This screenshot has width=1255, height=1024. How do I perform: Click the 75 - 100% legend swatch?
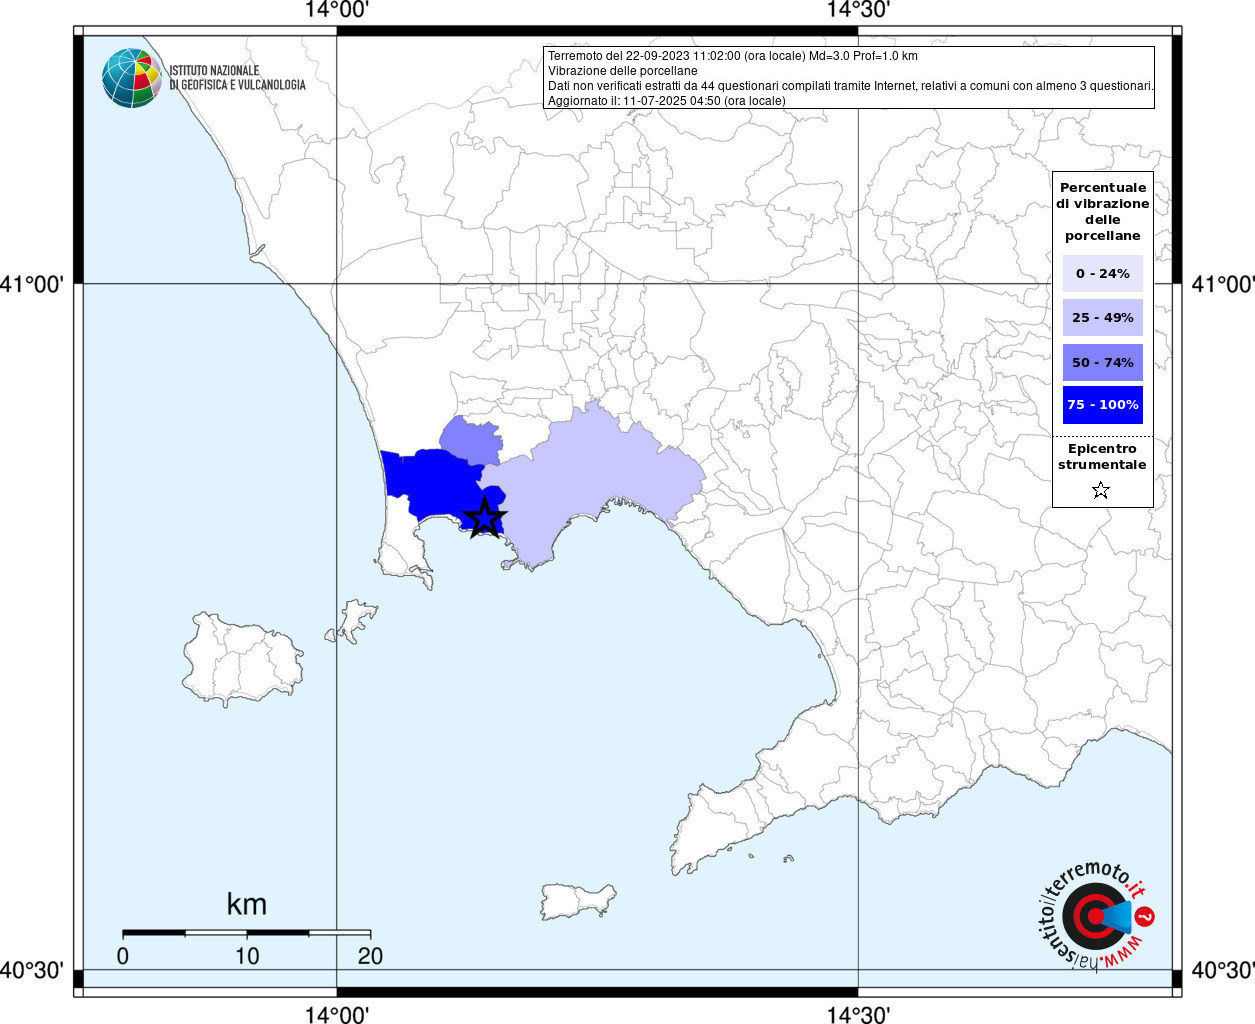pyautogui.click(x=1102, y=405)
